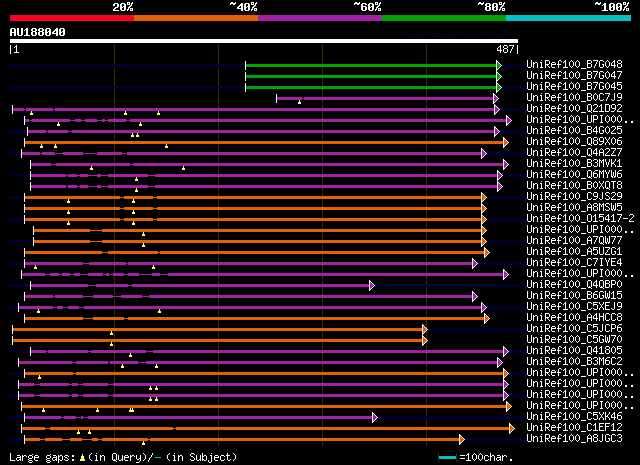Click the orange ~40% identity legend segment

point(196,18)
